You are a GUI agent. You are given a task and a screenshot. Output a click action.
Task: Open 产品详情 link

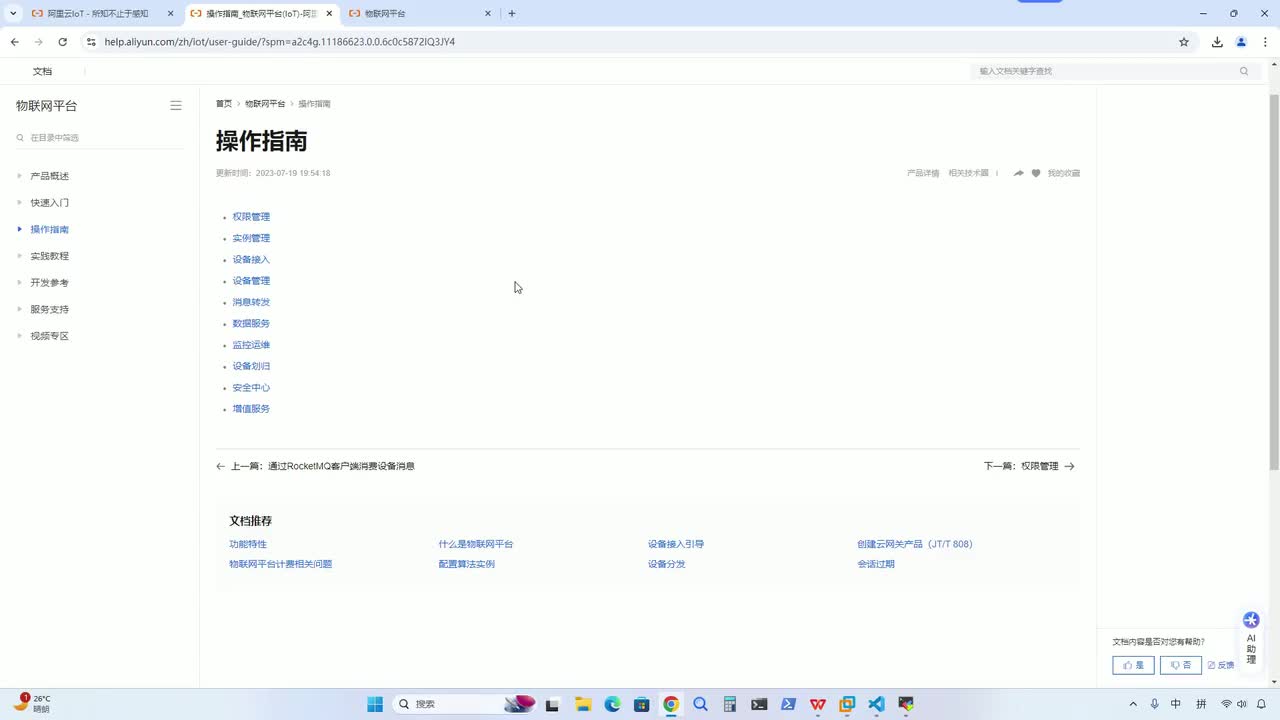point(923,173)
